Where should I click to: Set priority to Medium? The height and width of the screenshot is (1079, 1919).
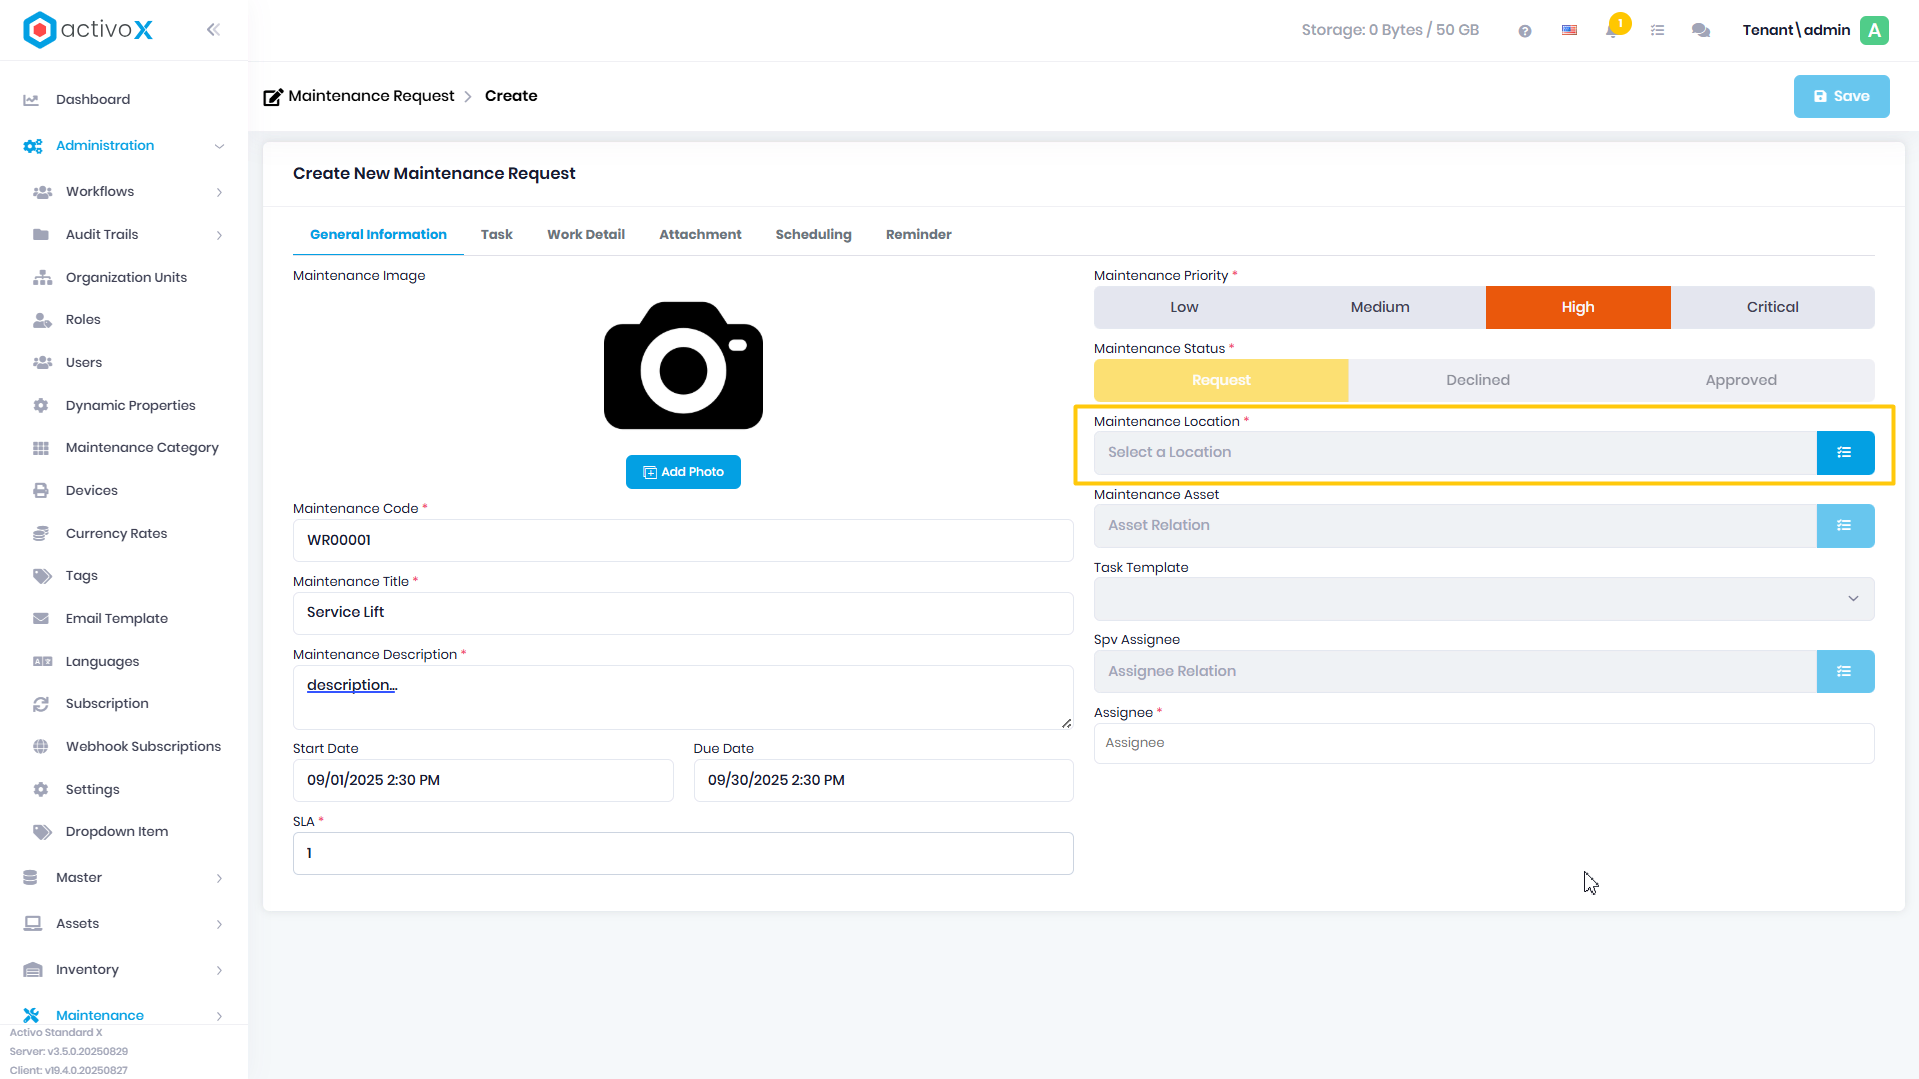click(x=1380, y=308)
